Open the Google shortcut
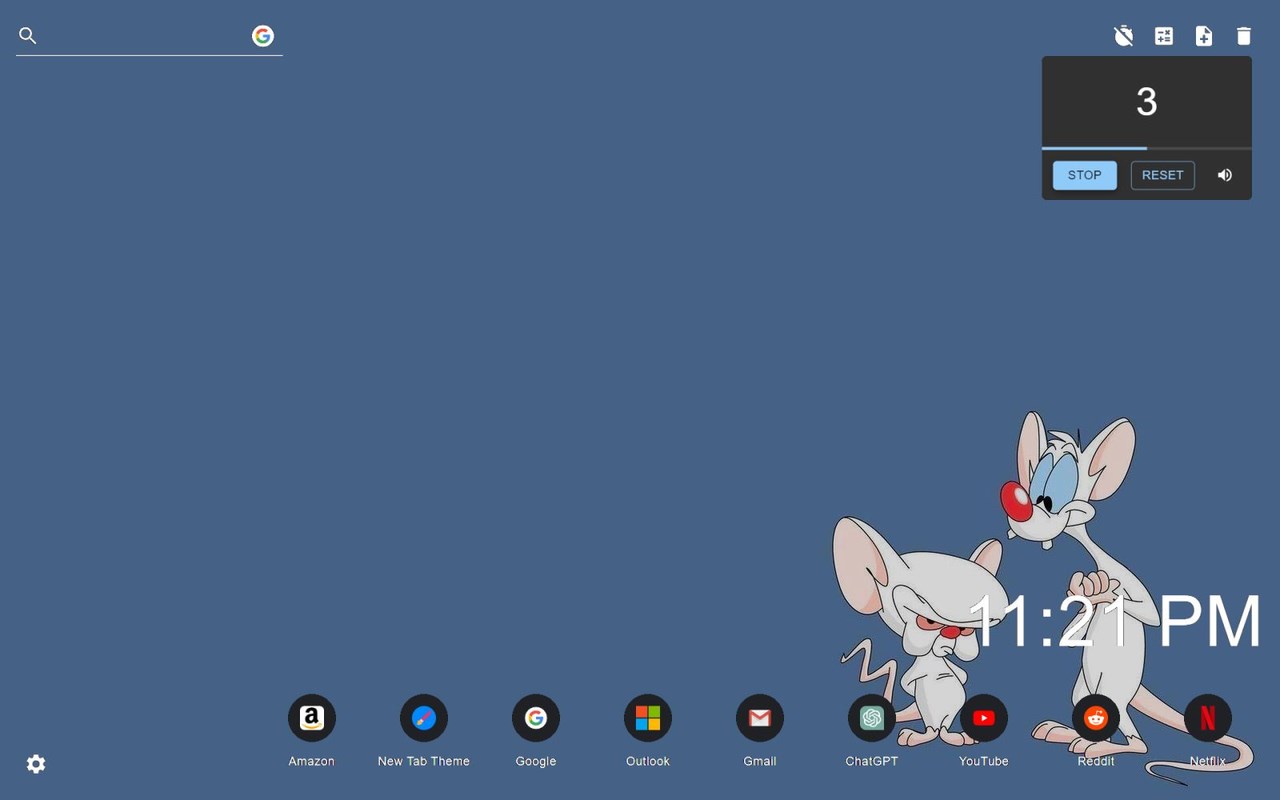1280x800 pixels. click(536, 718)
